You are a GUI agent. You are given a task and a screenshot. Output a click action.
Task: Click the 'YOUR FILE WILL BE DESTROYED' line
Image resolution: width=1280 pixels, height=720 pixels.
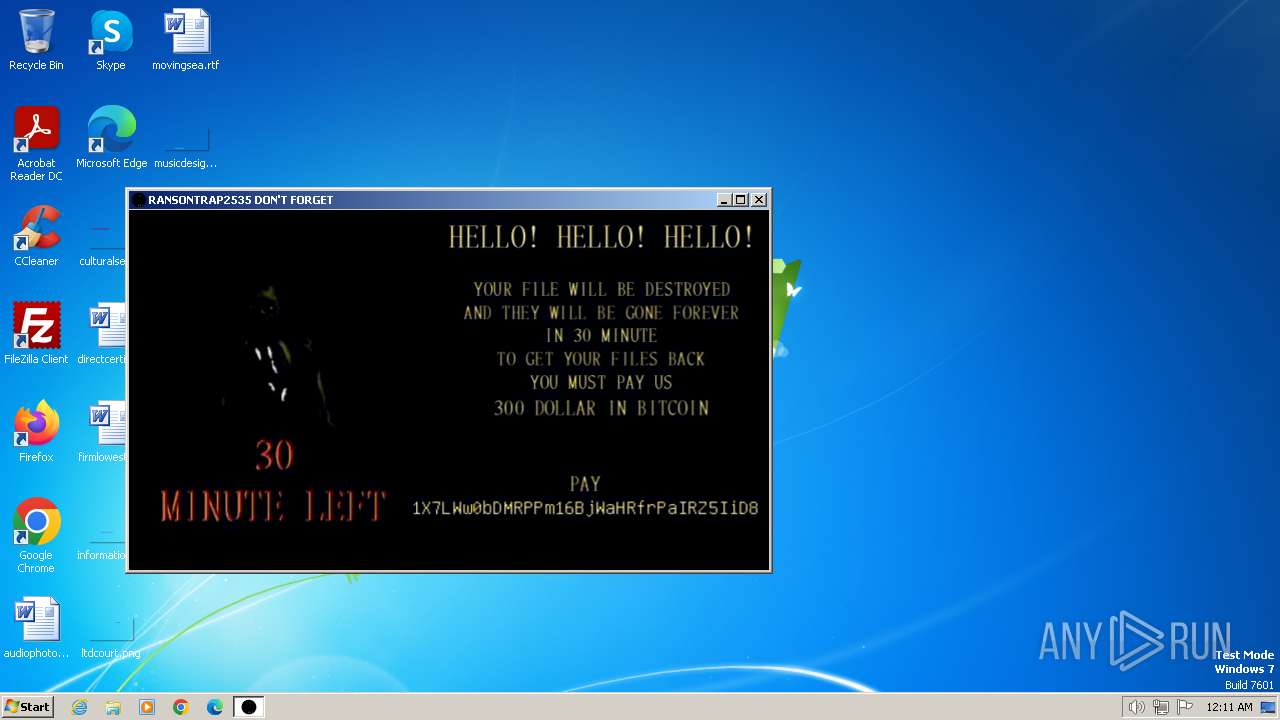(x=602, y=289)
